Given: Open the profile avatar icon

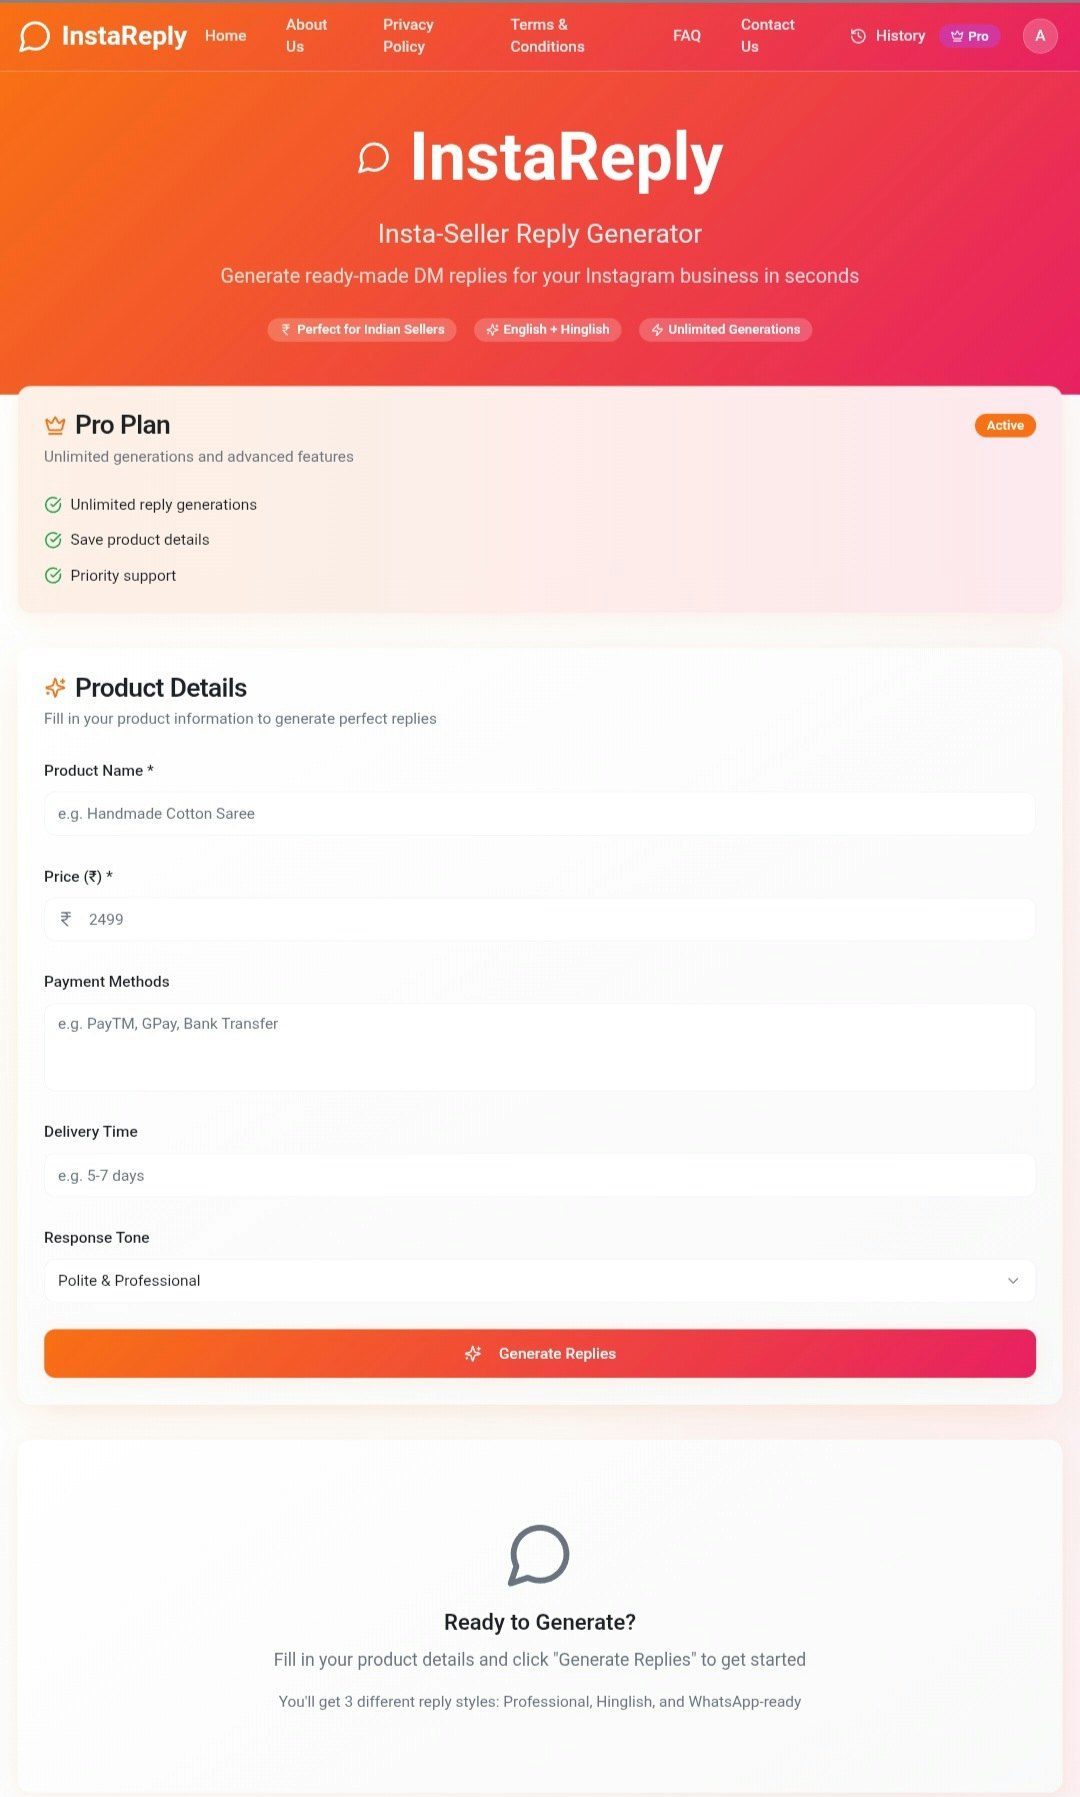Looking at the screenshot, I should click(1040, 36).
